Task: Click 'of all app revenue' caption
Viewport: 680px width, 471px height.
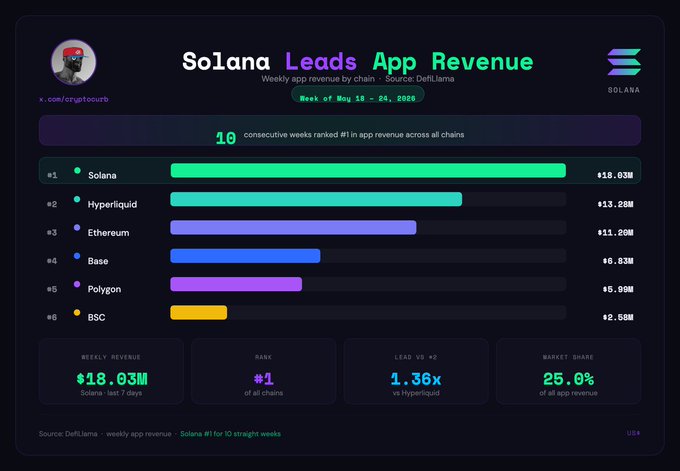Action: 569,393
